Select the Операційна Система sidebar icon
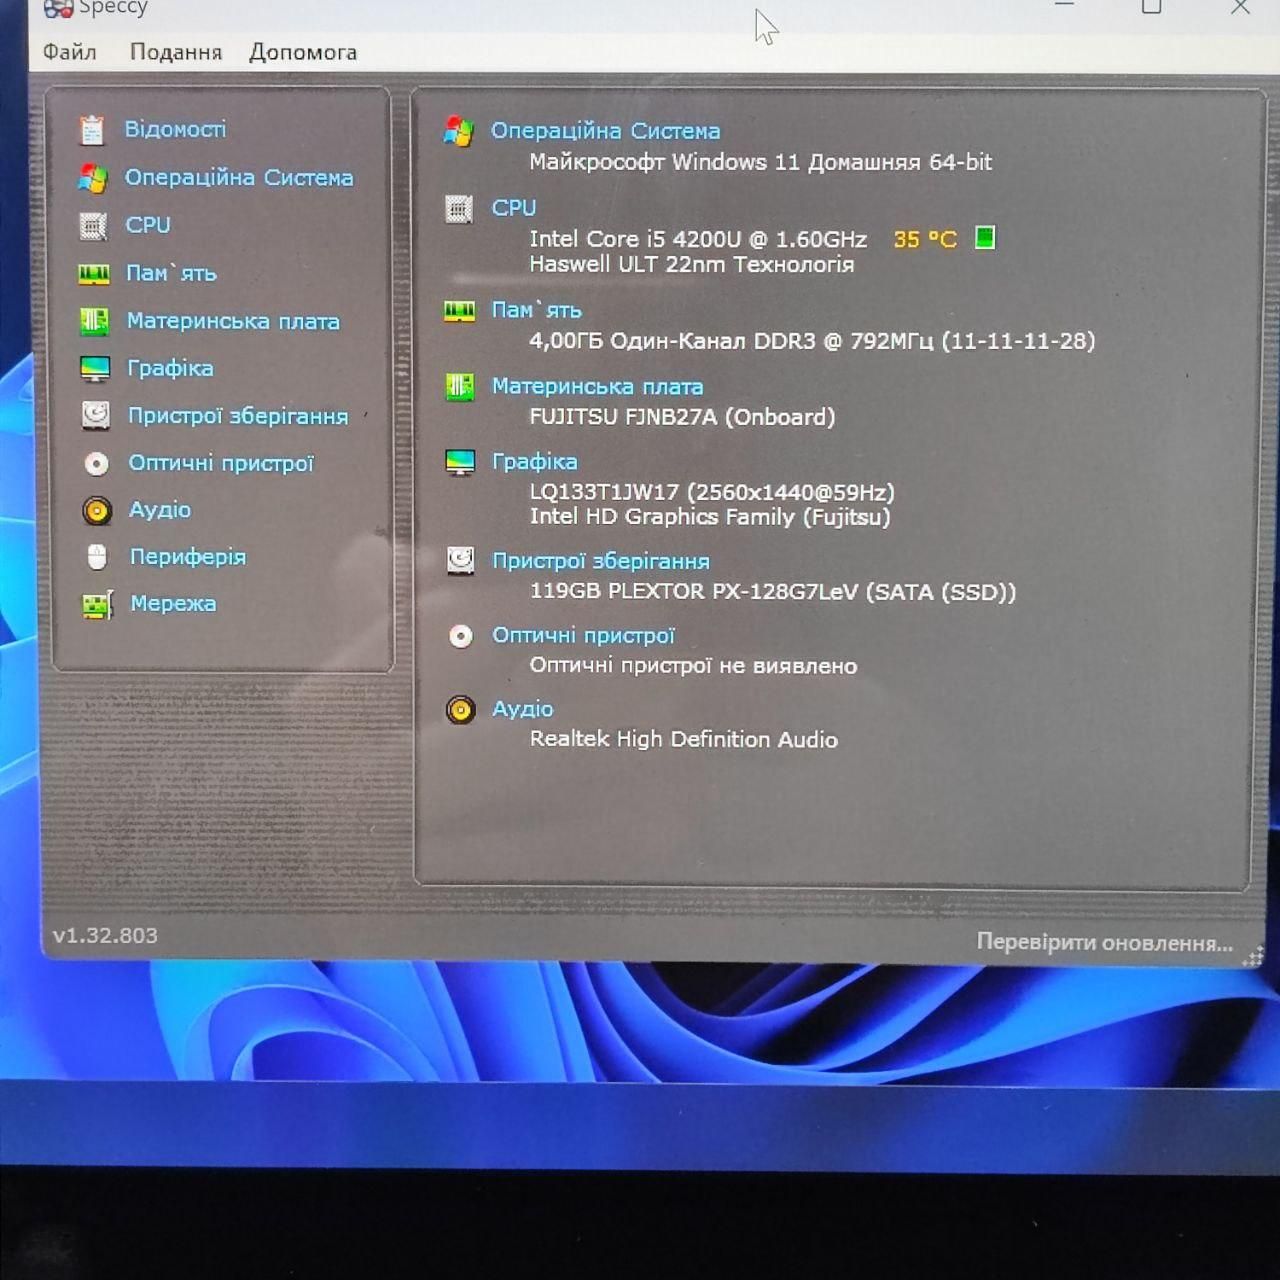Screen dimensions: 1280x1280 [93, 178]
